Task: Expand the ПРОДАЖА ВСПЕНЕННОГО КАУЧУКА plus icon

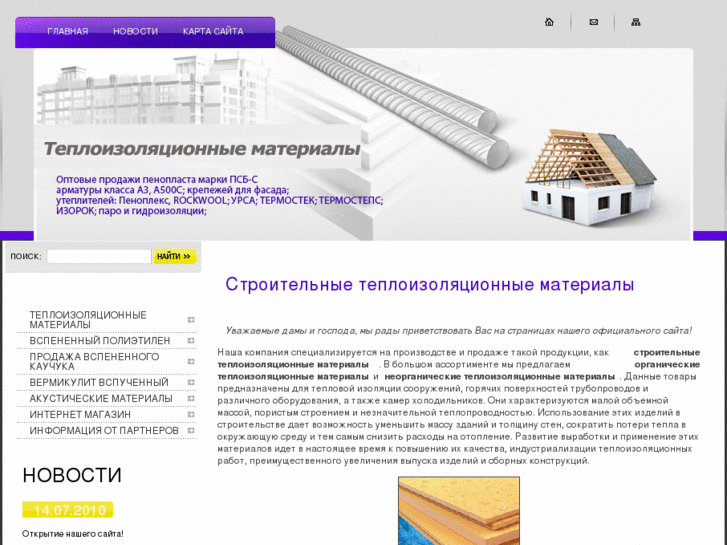Action: click(x=191, y=362)
